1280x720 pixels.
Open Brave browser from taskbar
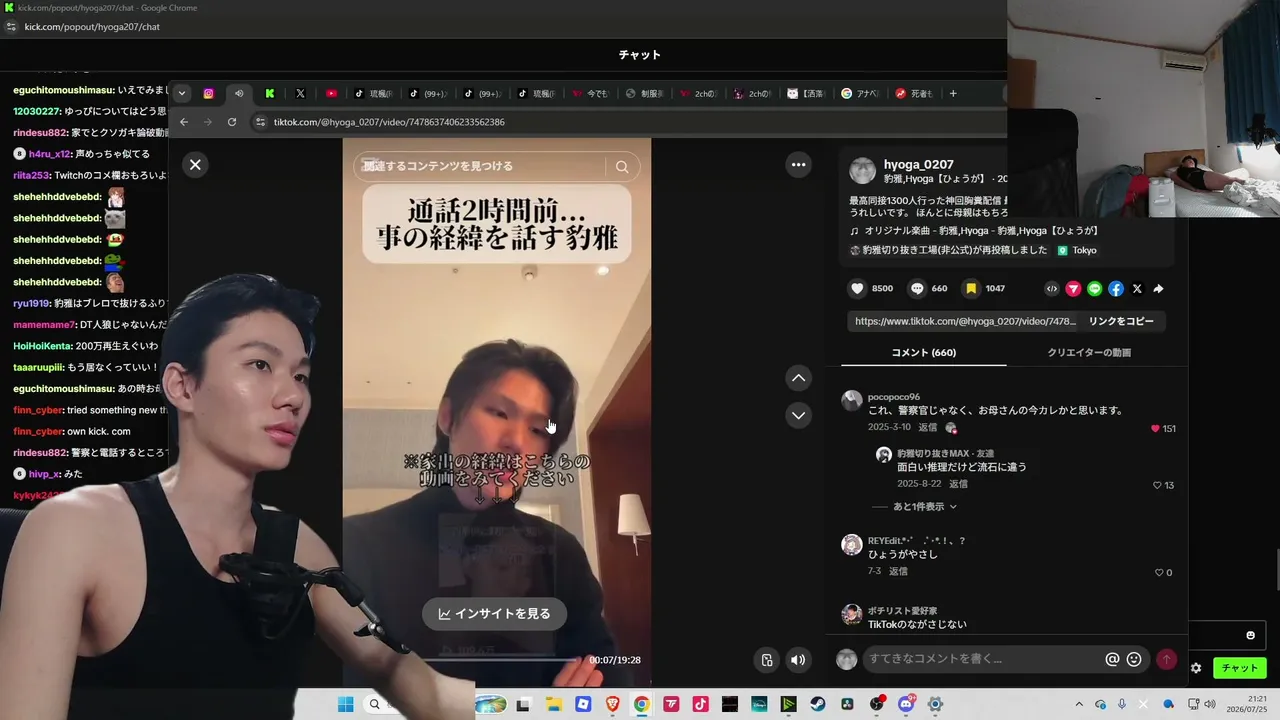coord(612,704)
